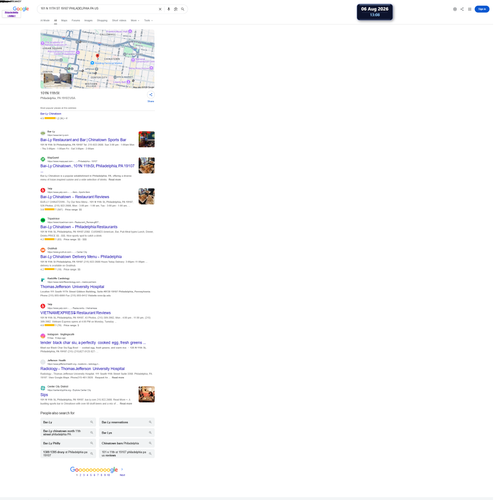Screen dimensions: 496x500
Task: Search related query Bar-Ly
Action: click(x=68, y=422)
